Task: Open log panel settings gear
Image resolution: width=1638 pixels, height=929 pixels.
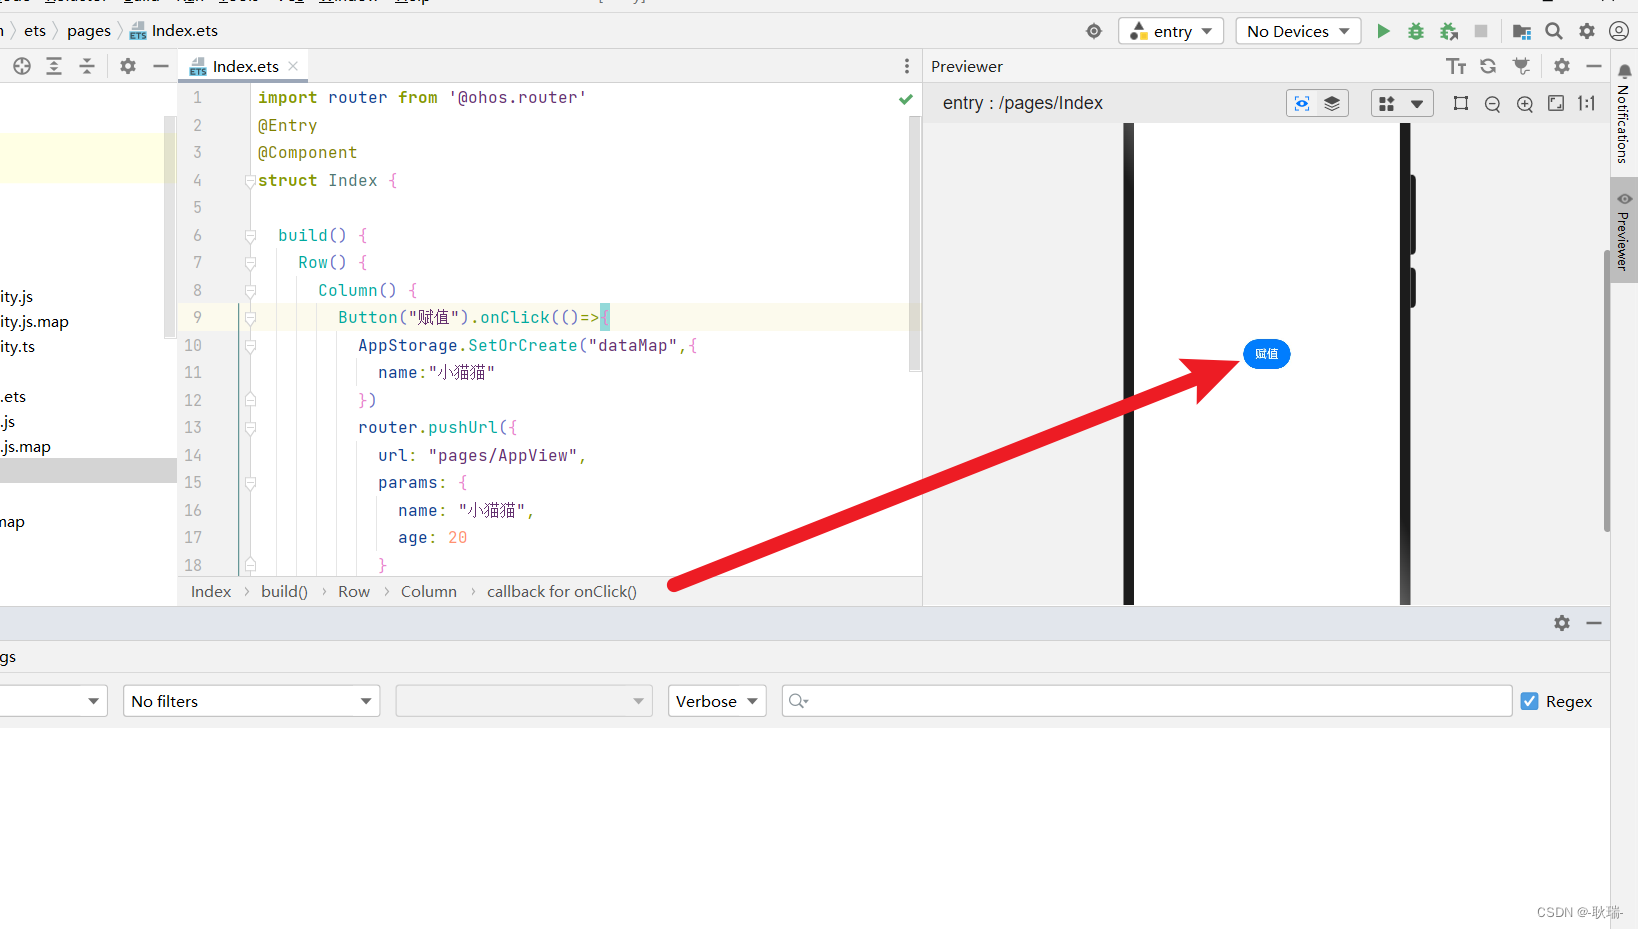Action: point(1562,623)
